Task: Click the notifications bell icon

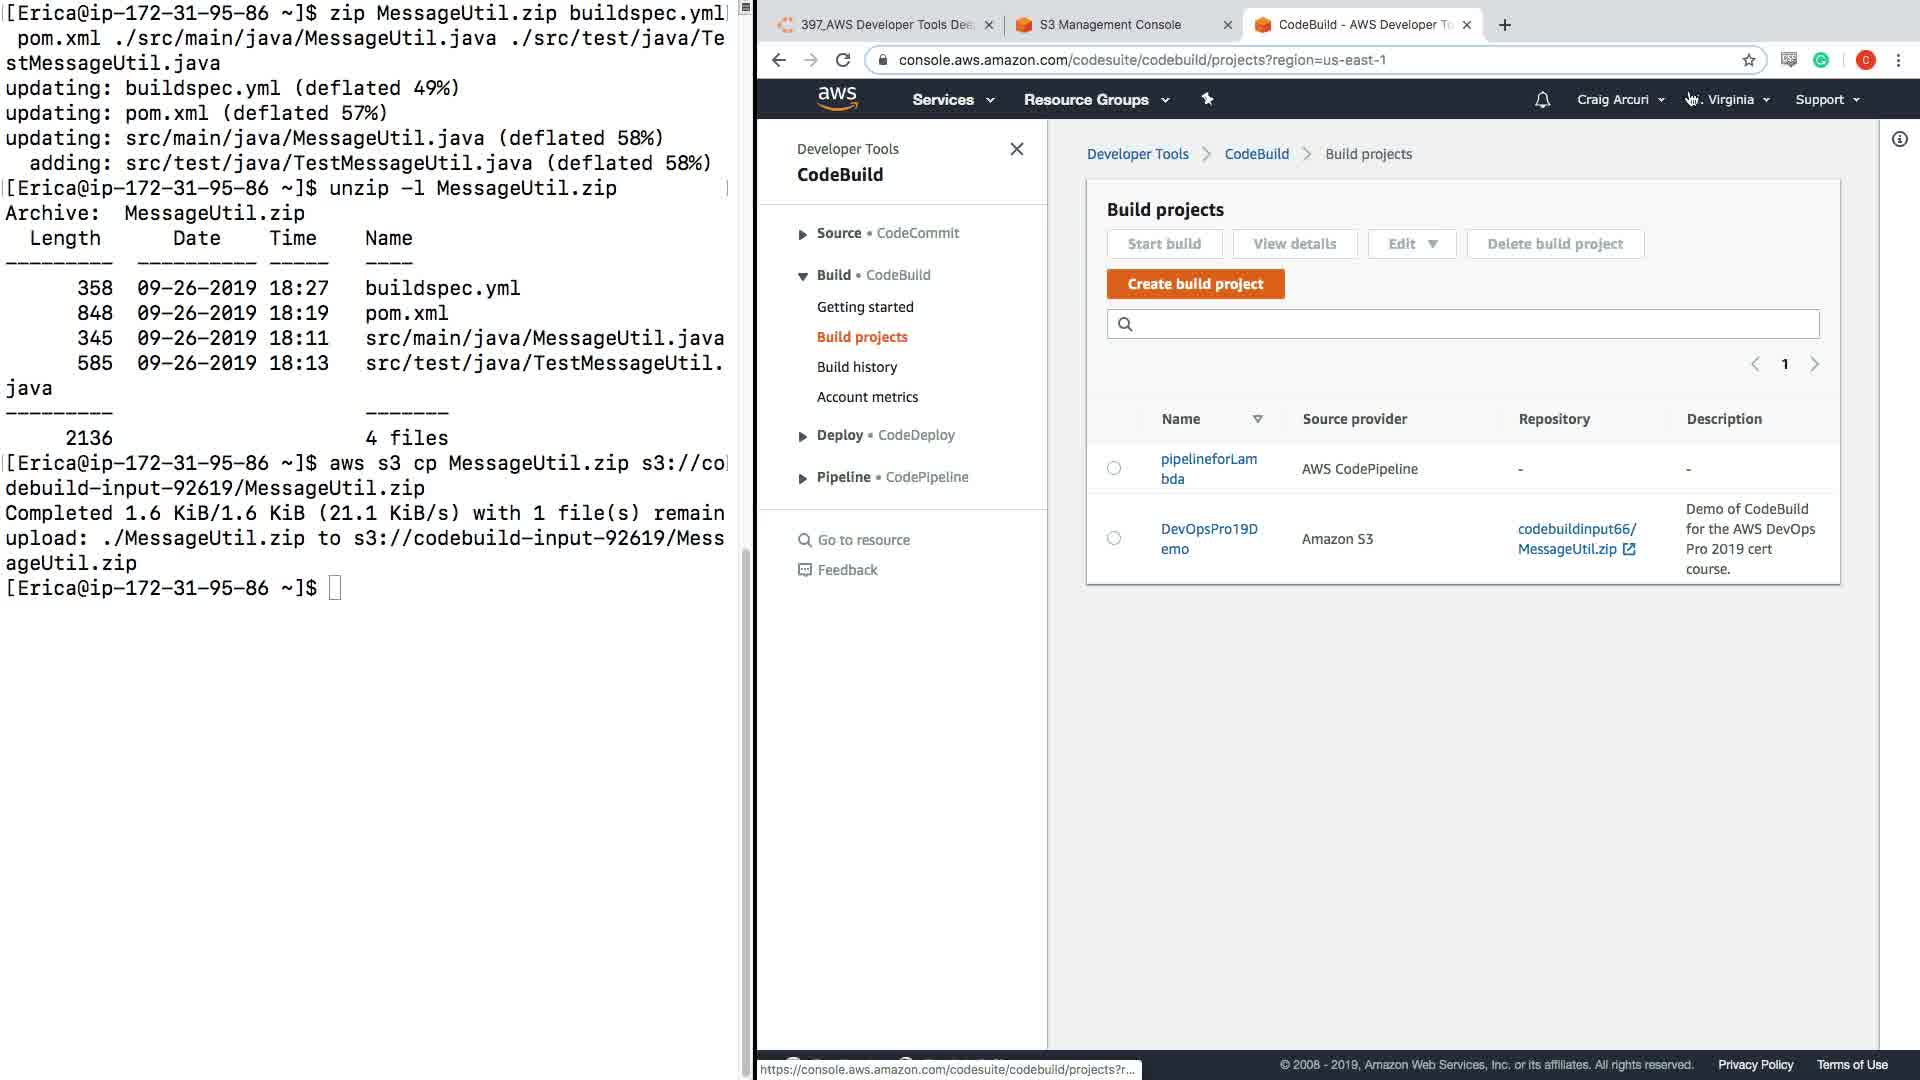Action: (1542, 100)
